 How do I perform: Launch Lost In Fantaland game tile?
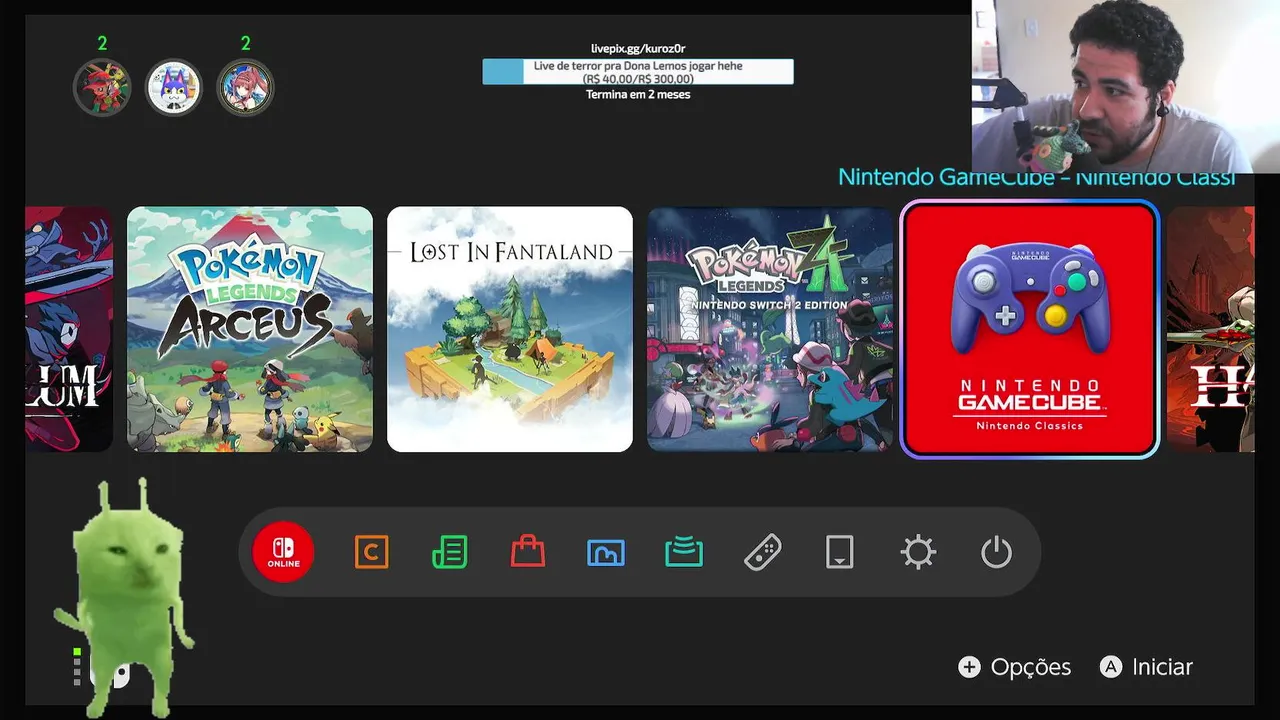510,329
